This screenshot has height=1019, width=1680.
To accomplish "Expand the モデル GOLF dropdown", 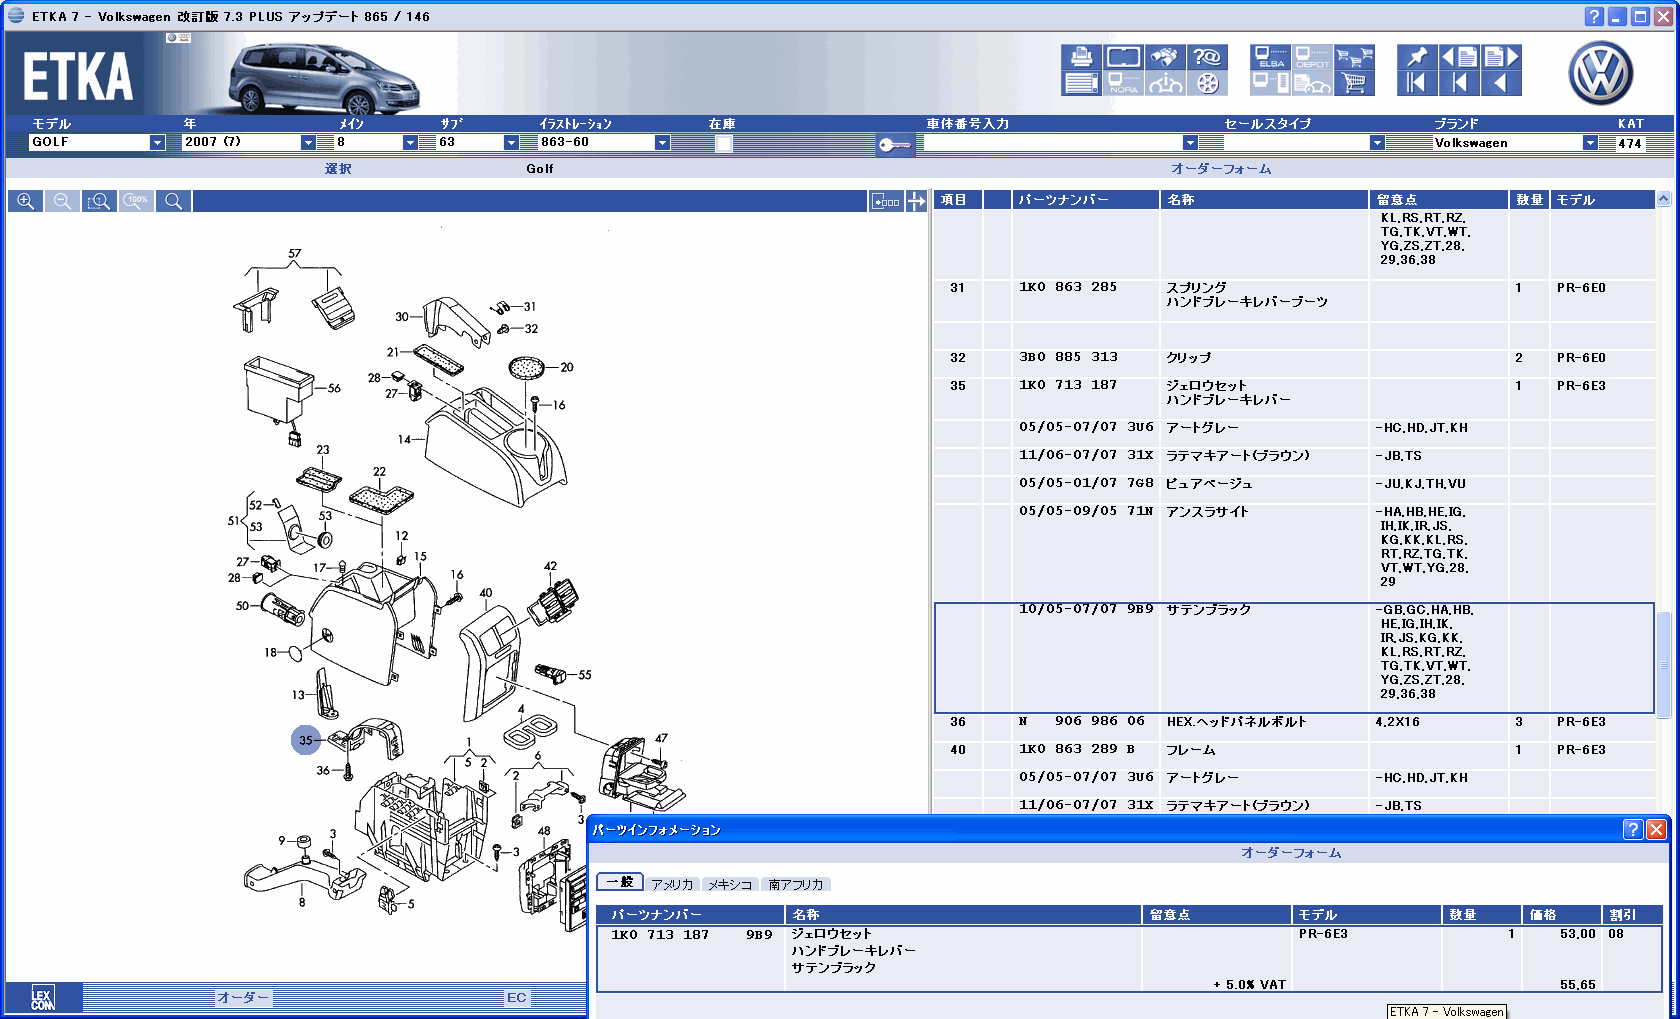I will pyautogui.click(x=157, y=143).
